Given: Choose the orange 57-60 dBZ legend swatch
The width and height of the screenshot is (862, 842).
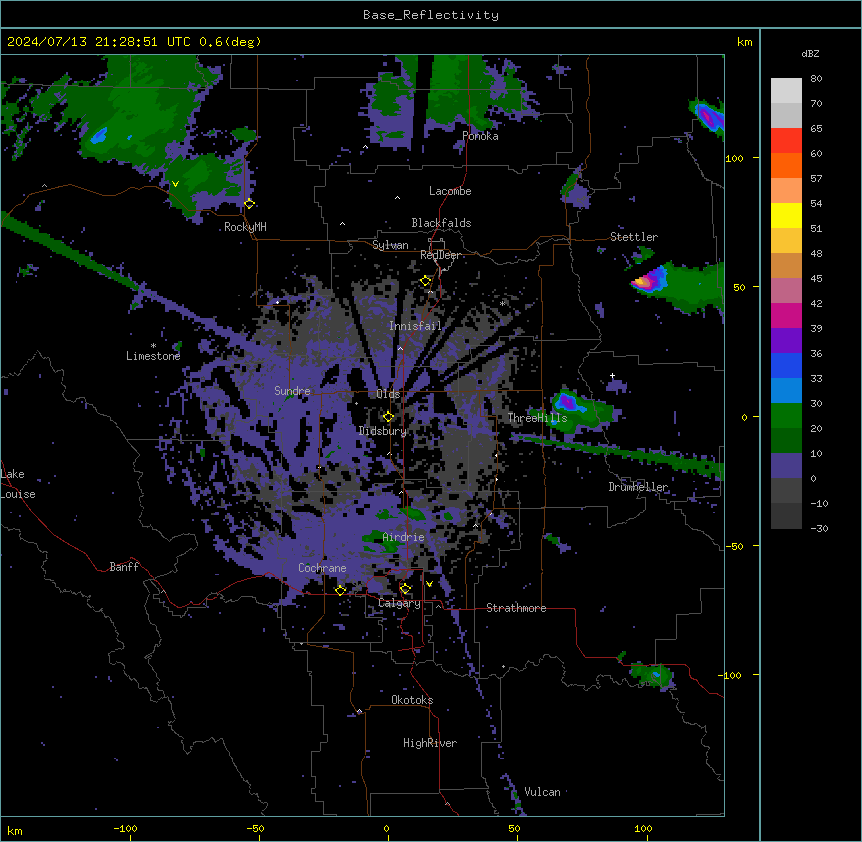Looking at the screenshot, I should (786, 165).
